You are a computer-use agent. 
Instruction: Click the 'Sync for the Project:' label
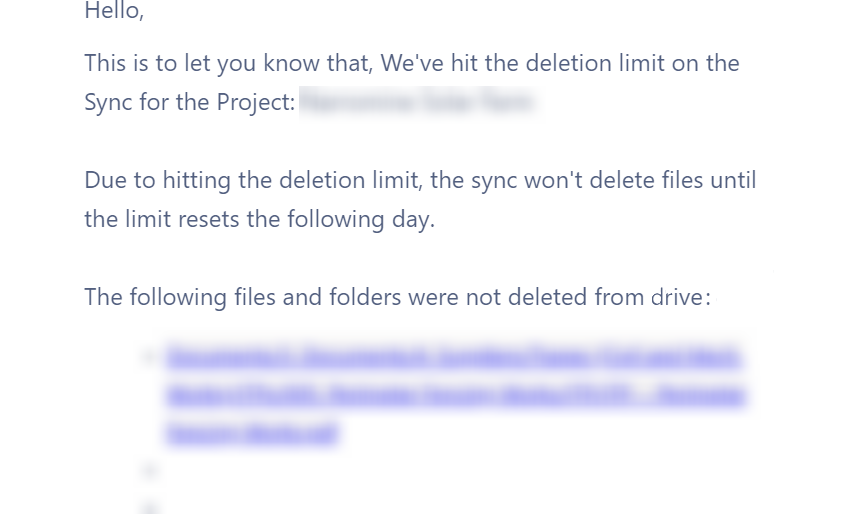point(189,102)
